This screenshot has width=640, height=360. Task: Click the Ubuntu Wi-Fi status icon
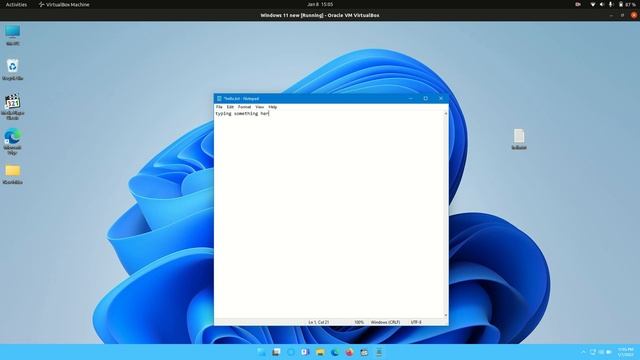[x=593, y=4]
